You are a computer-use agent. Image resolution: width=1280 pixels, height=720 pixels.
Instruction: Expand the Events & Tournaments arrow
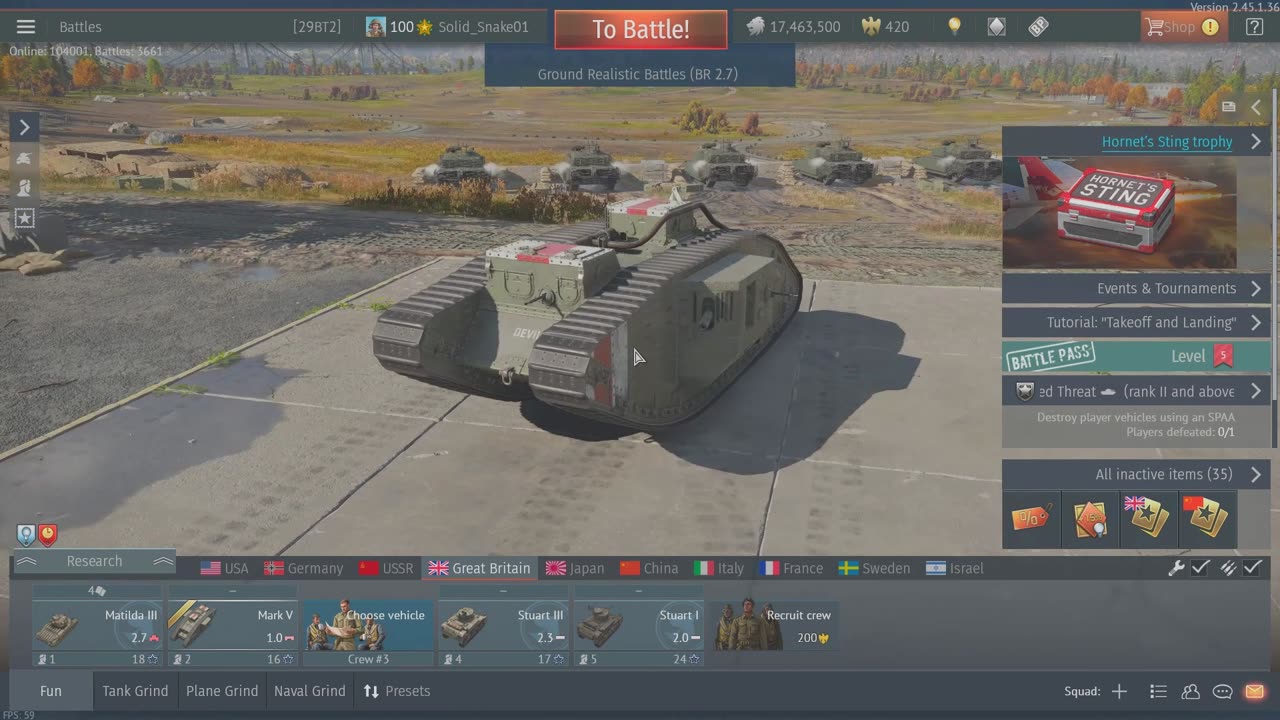[1256, 288]
